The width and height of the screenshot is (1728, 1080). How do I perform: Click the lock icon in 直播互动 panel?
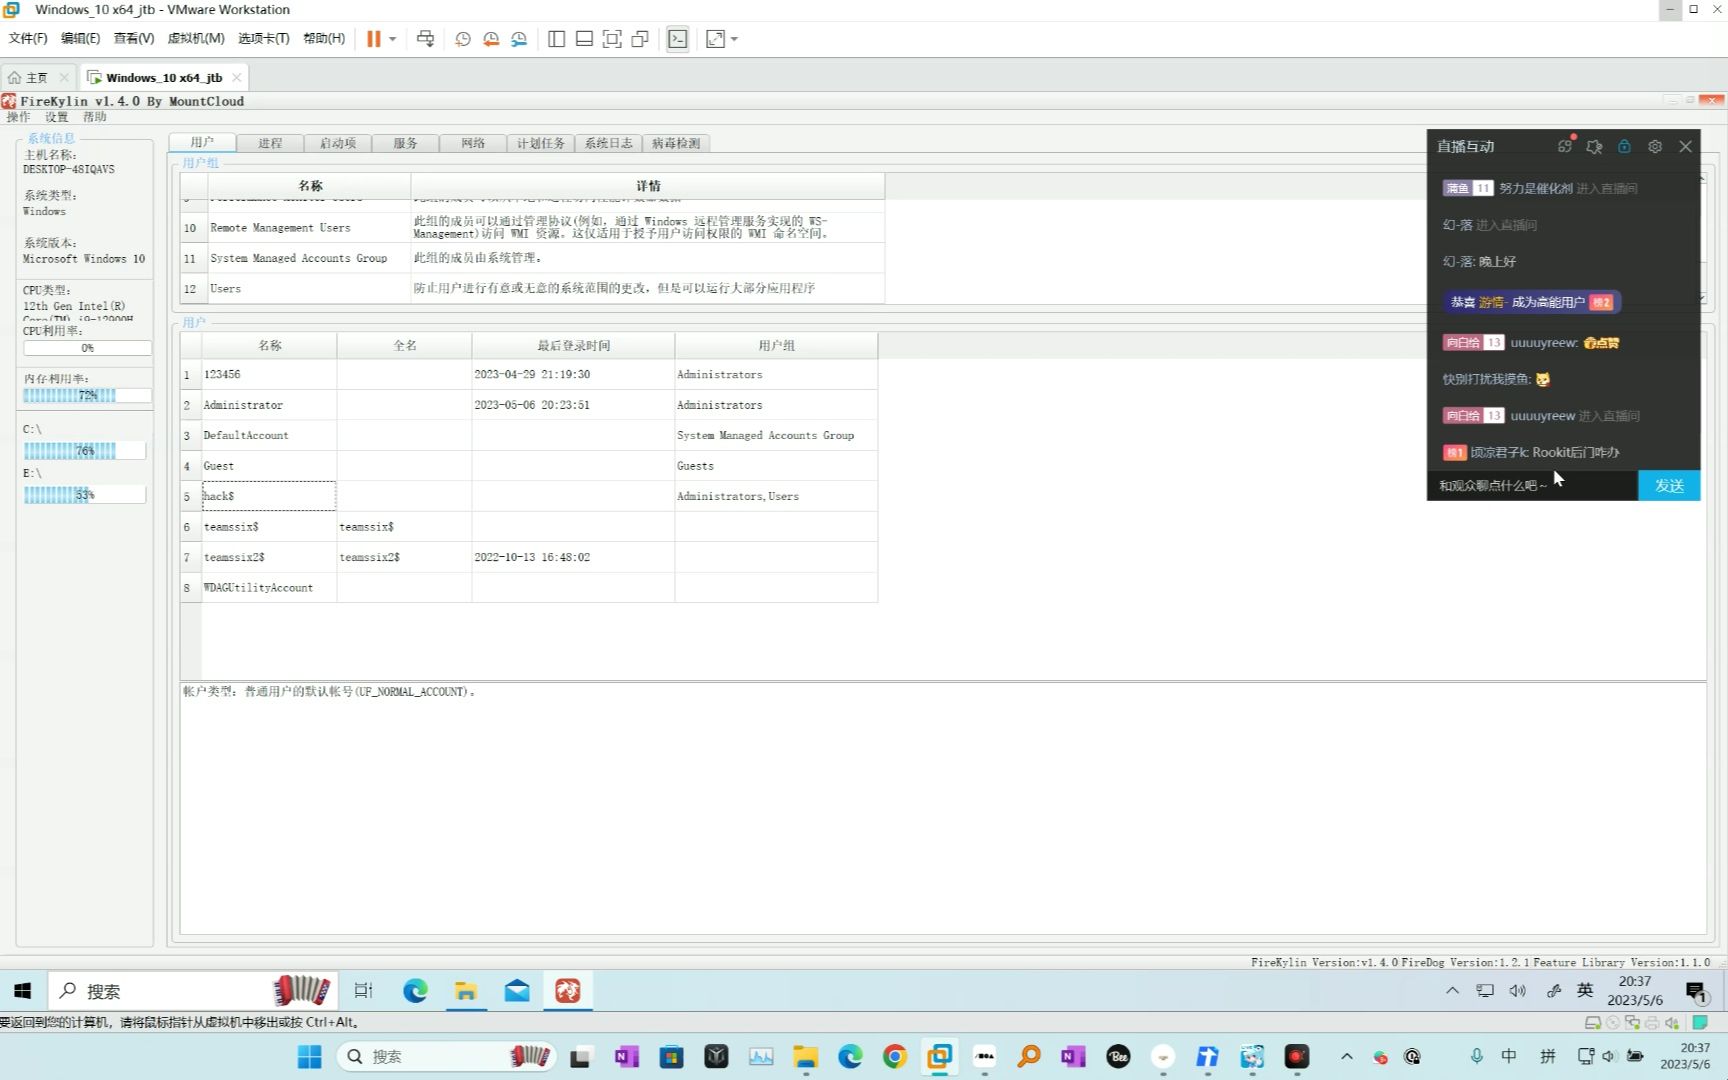tap(1624, 146)
